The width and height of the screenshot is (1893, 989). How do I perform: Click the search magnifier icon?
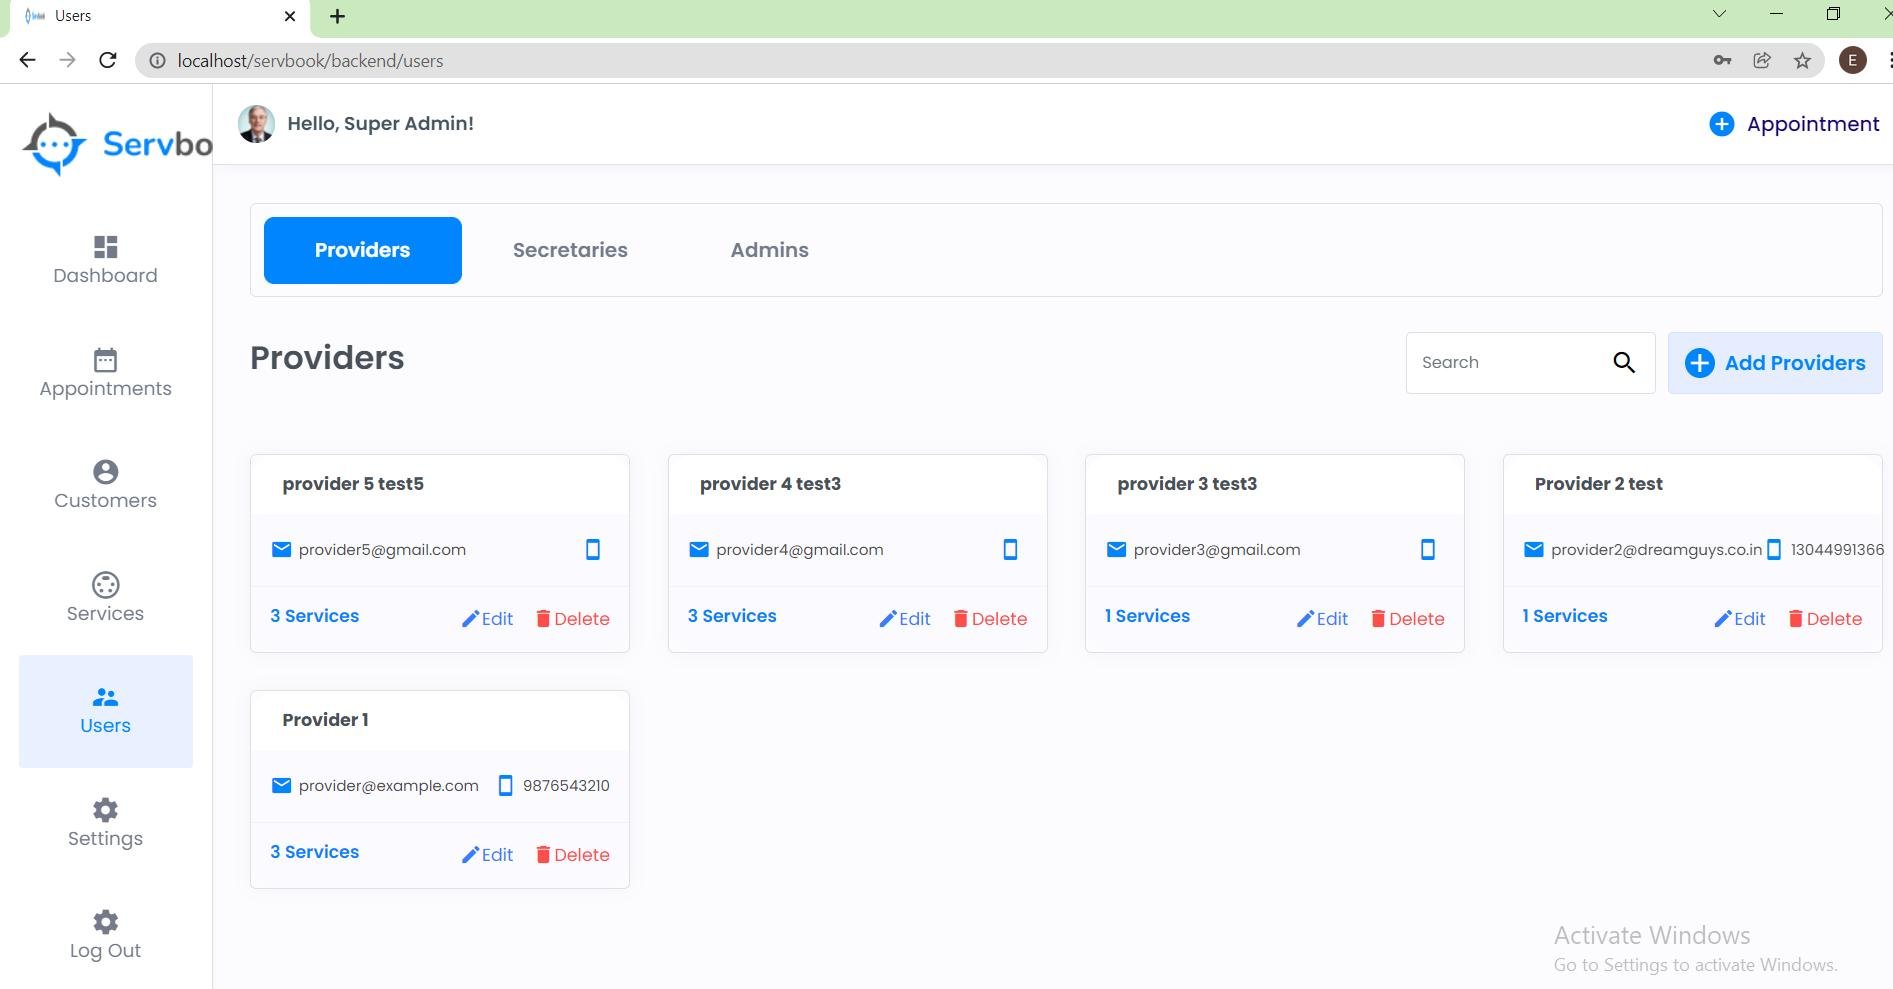tap(1624, 363)
